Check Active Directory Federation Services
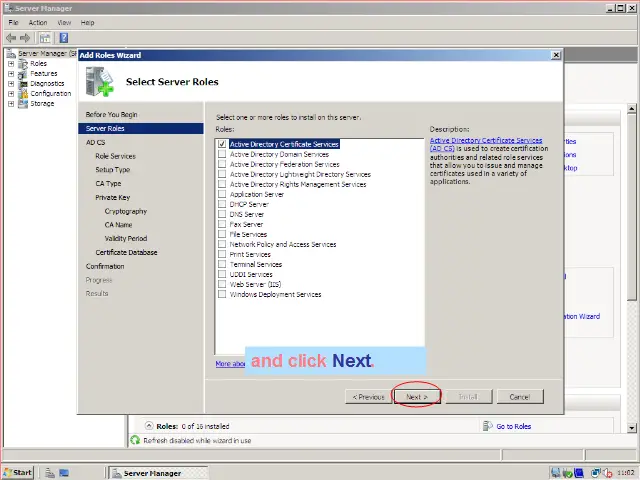Image resolution: width=640 pixels, height=480 pixels. tap(222, 164)
